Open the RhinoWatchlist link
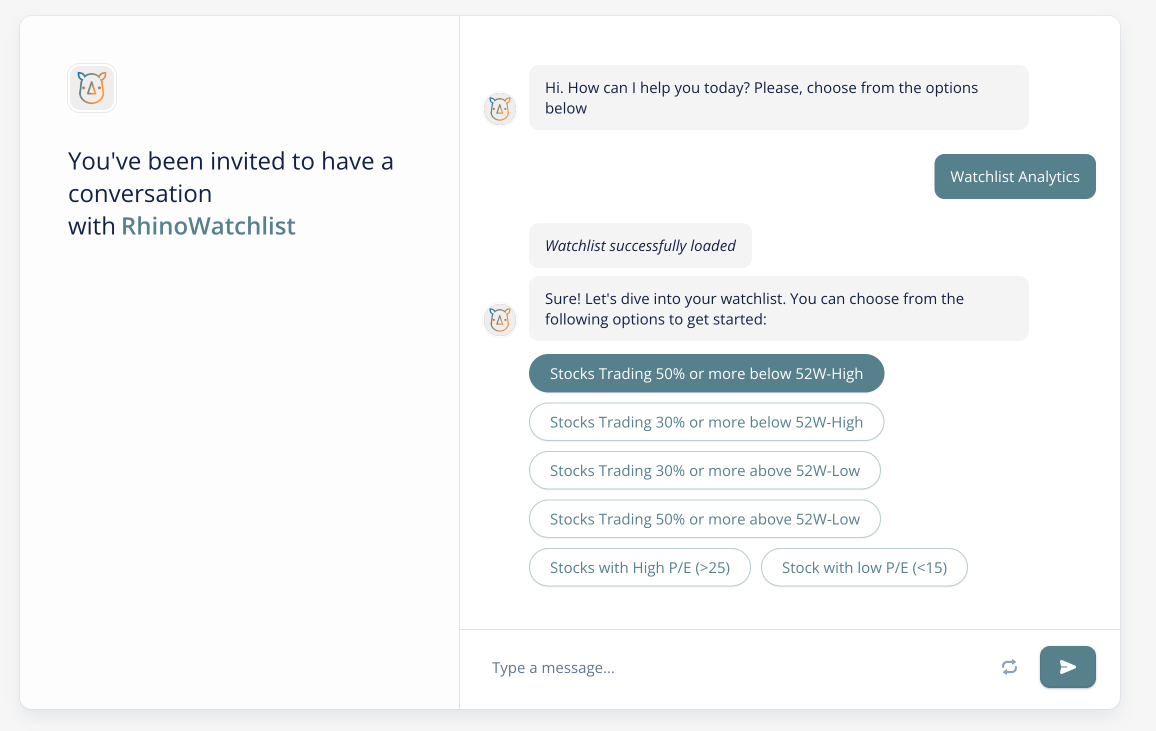Screen dimensions: 1156x731 click(x=208, y=226)
